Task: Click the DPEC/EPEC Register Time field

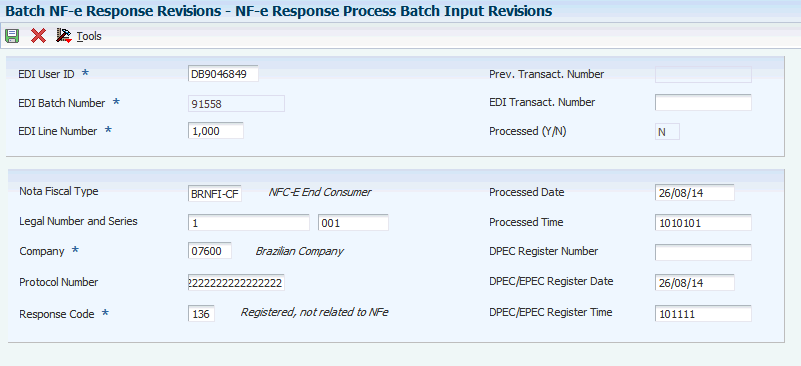Action: 703,313
